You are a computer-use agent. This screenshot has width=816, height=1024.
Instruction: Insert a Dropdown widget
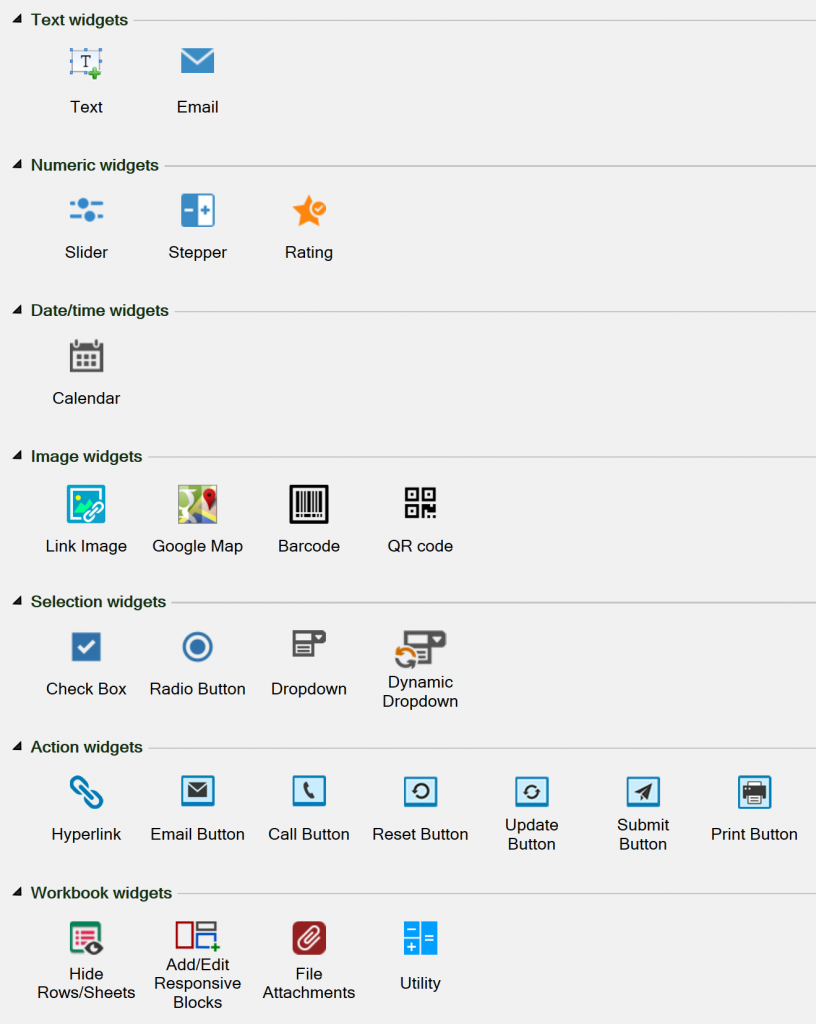tap(308, 645)
